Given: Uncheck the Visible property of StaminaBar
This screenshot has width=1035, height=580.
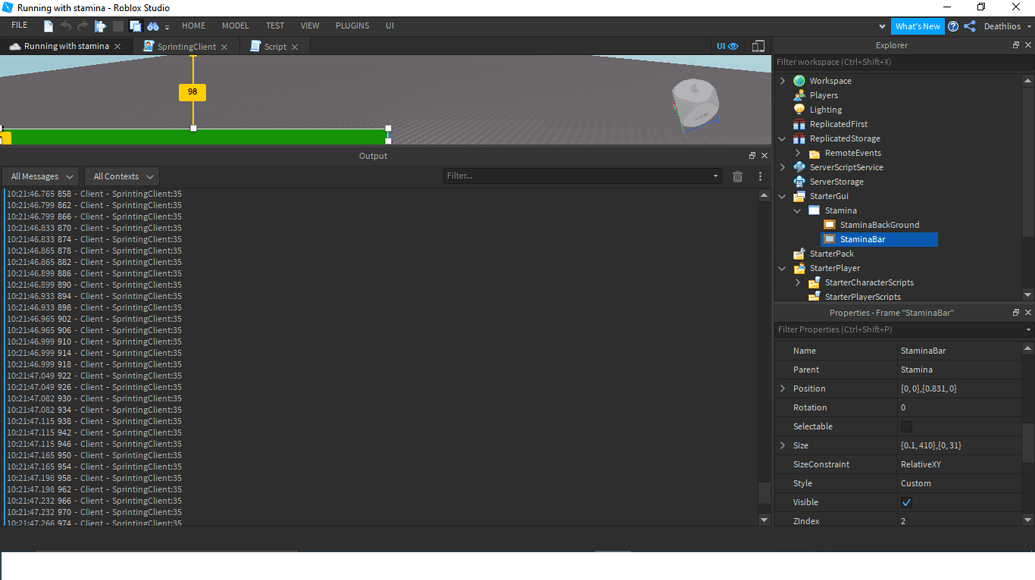Looking at the screenshot, I should coord(906,502).
